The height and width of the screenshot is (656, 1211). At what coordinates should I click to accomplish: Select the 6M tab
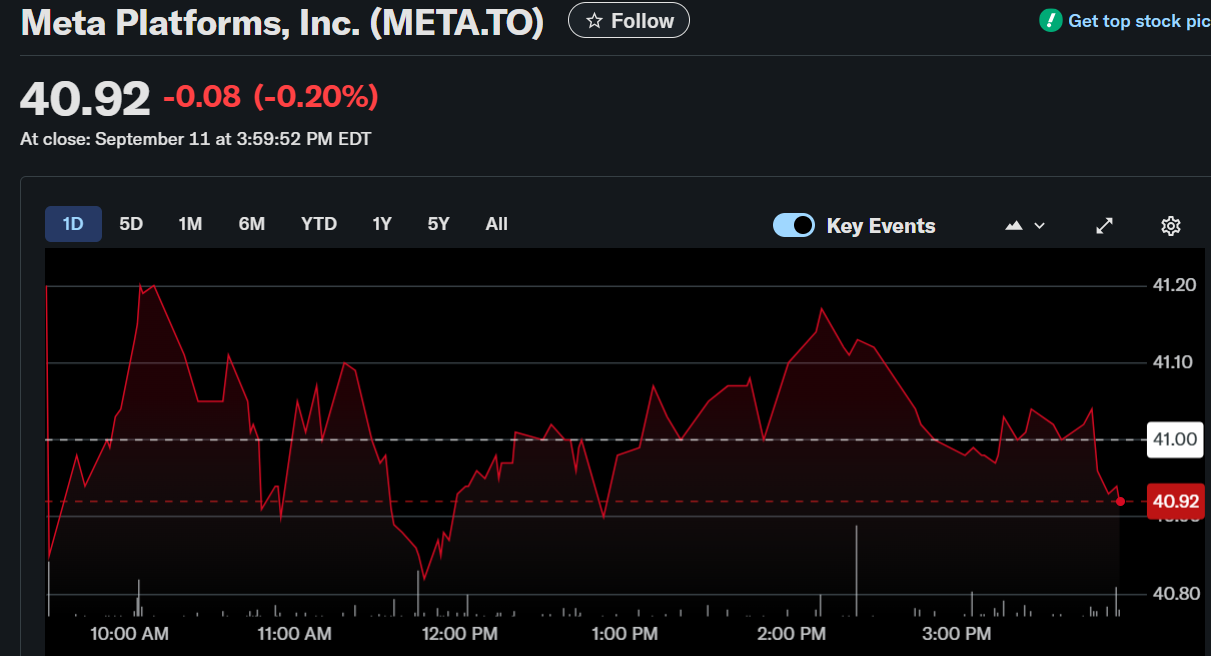tap(251, 224)
